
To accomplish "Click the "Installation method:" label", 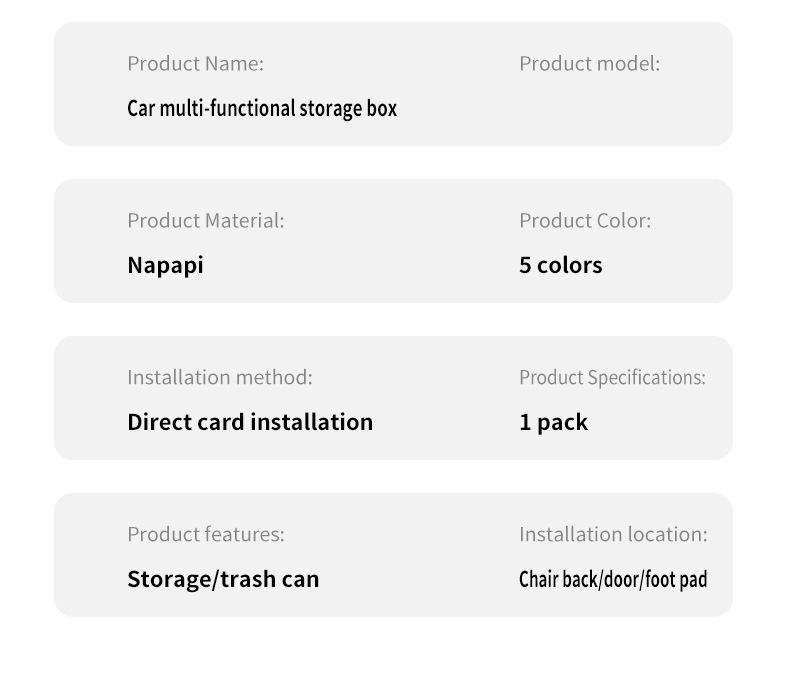I will coord(219,377).
